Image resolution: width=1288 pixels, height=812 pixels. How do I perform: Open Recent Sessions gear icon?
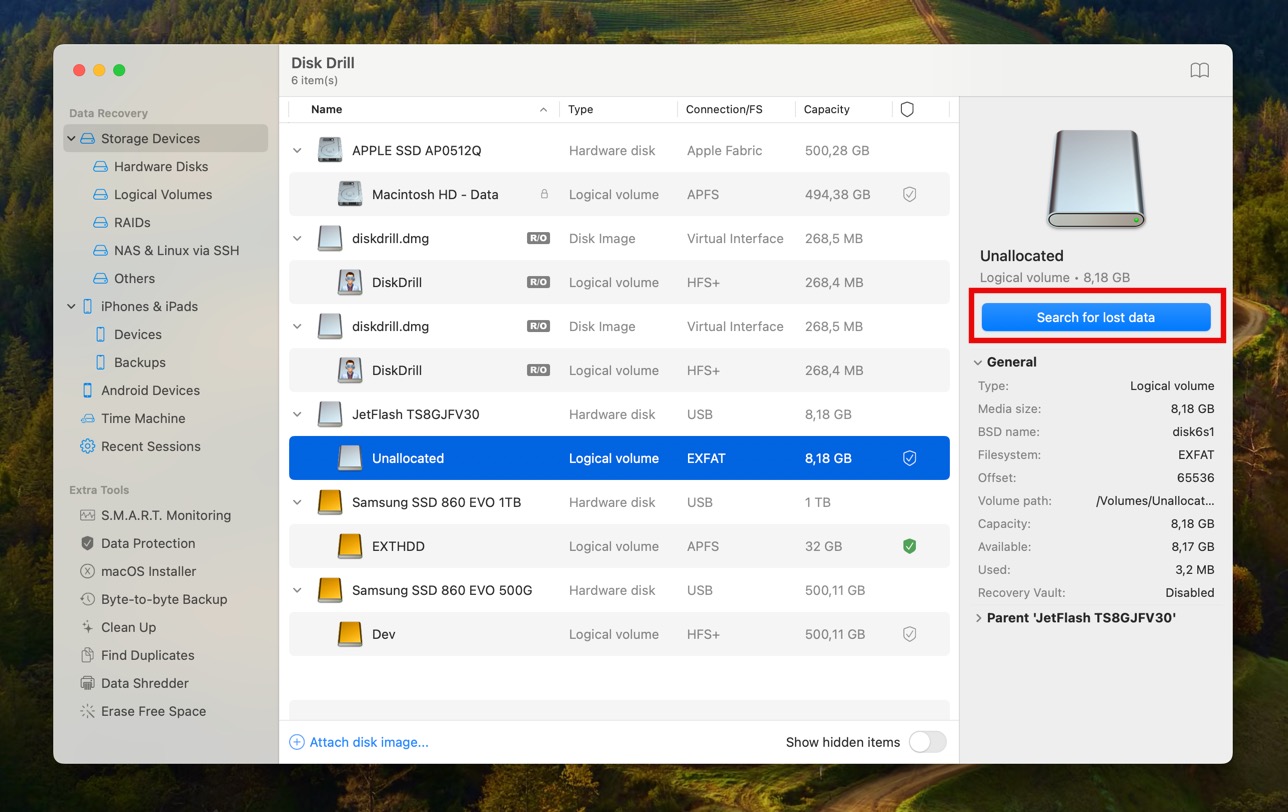(87, 446)
